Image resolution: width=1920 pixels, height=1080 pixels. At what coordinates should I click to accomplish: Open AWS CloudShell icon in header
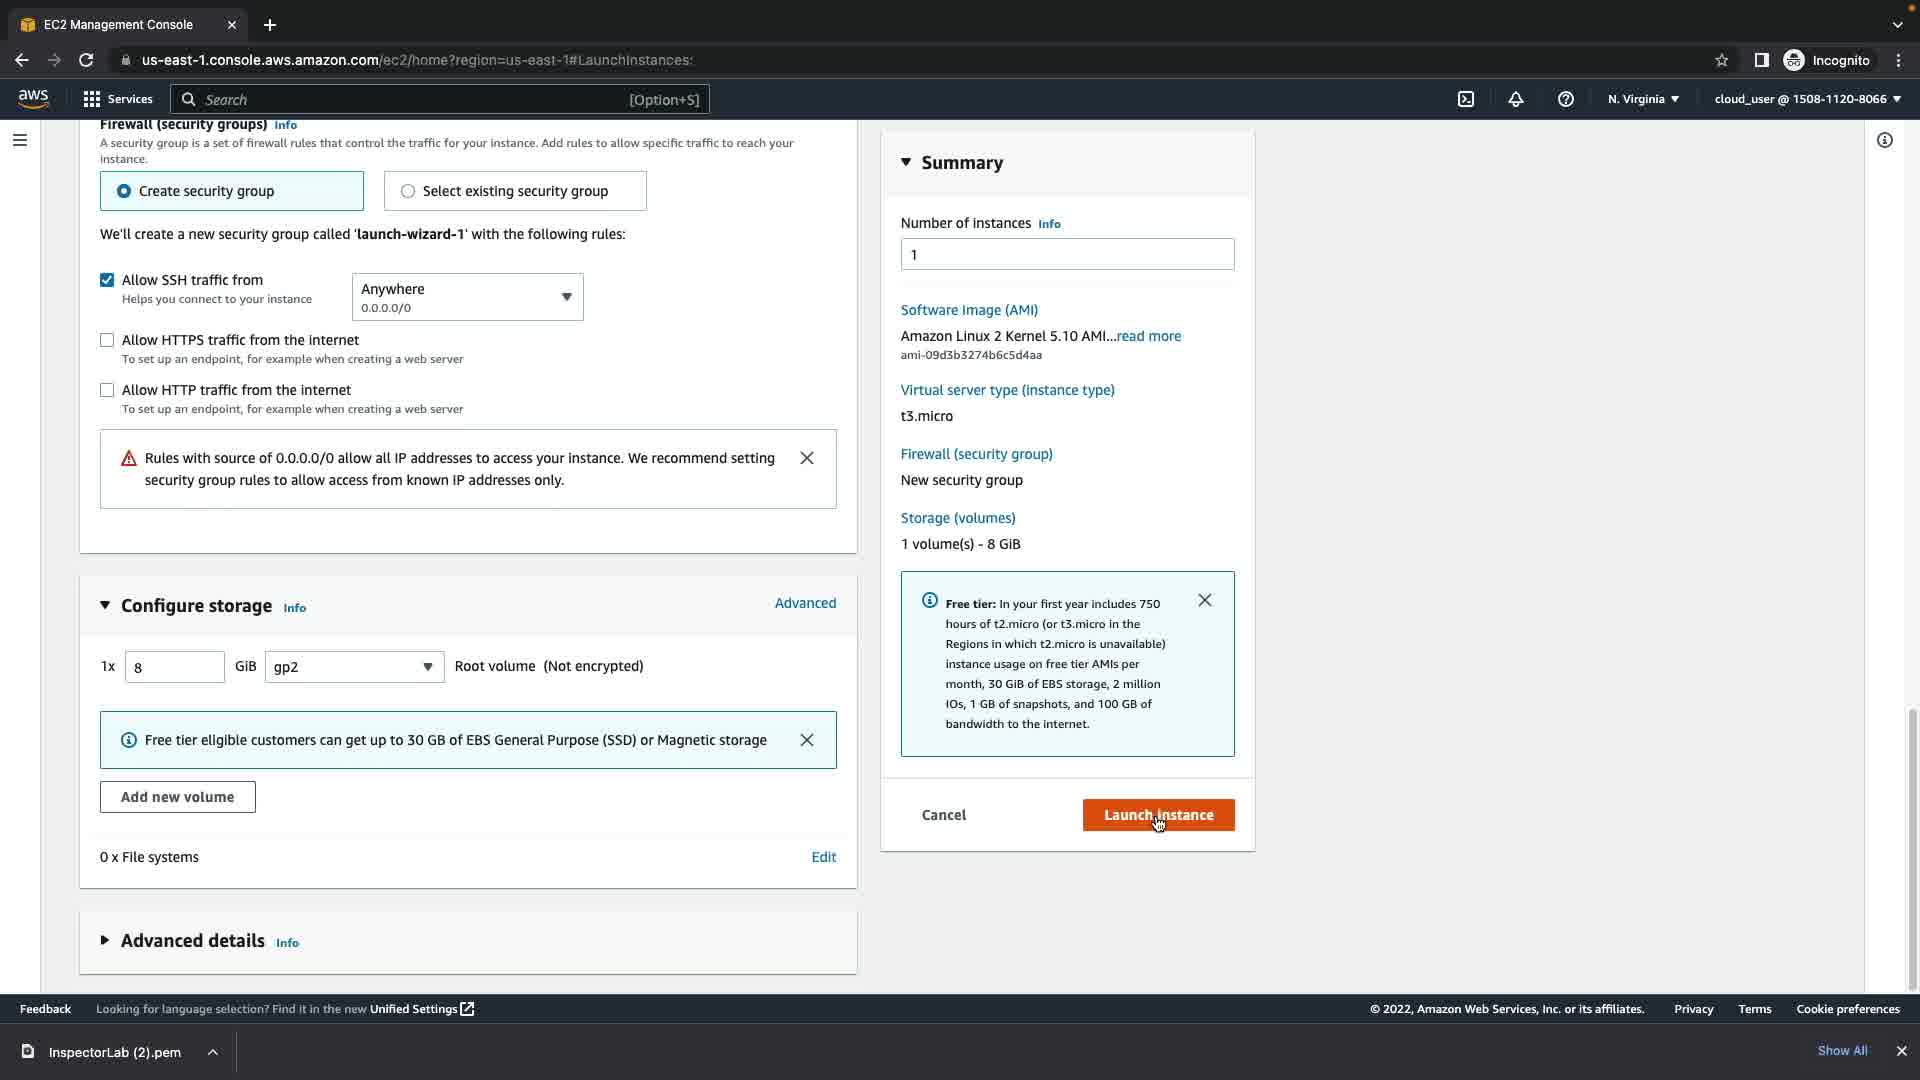(1466, 99)
